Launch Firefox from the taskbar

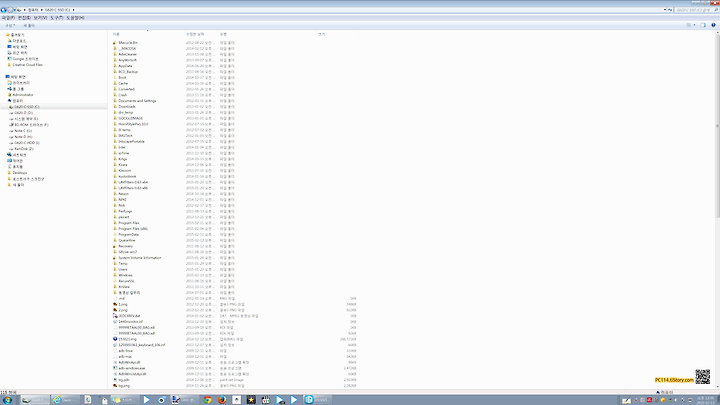(222, 400)
